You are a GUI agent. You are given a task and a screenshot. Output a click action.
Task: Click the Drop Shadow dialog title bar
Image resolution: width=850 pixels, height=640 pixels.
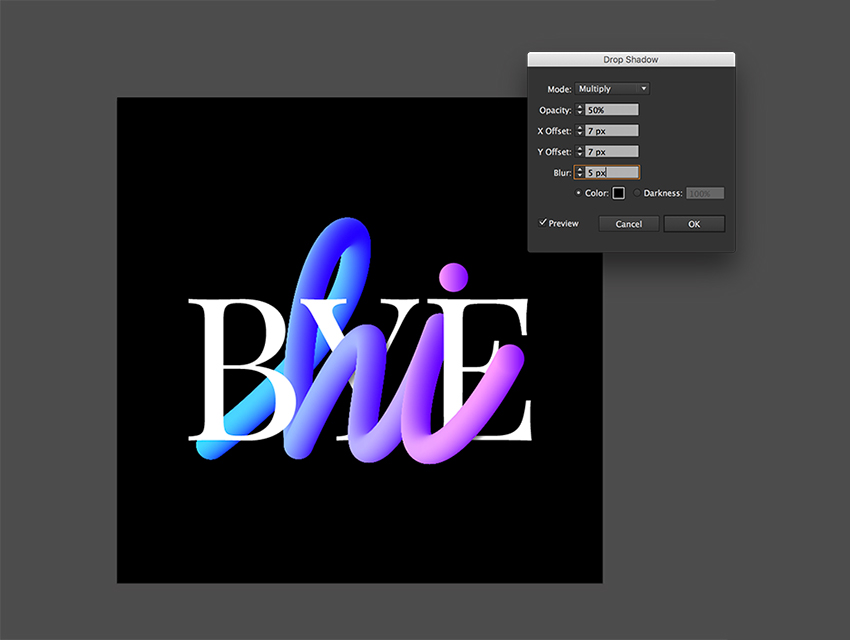[631, 60]
